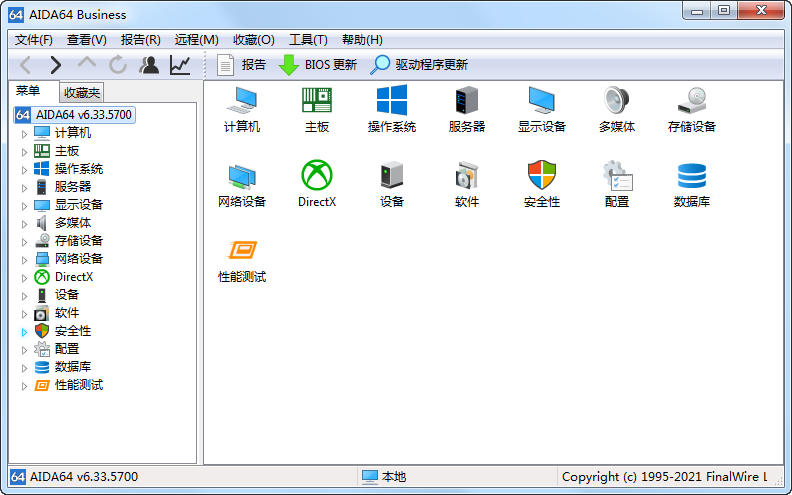This screenshot has width=792, height=495.
Task: Open the 报告(R) menu
Action: point(140,40)
